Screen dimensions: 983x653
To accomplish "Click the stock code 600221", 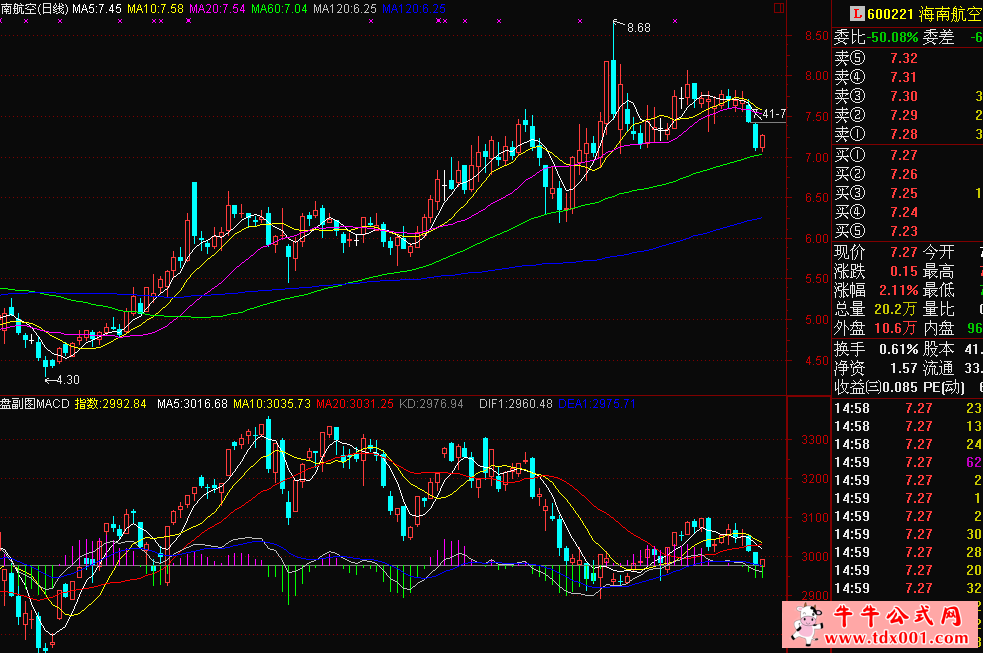I will point(891,14).
